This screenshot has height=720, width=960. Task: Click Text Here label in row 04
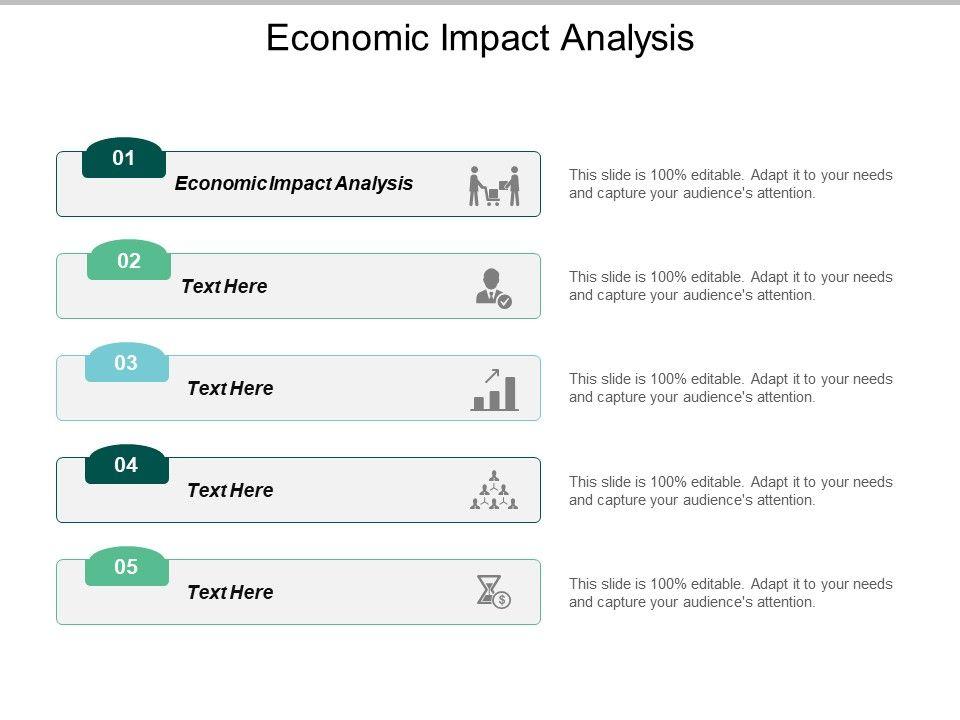(230, 490)
